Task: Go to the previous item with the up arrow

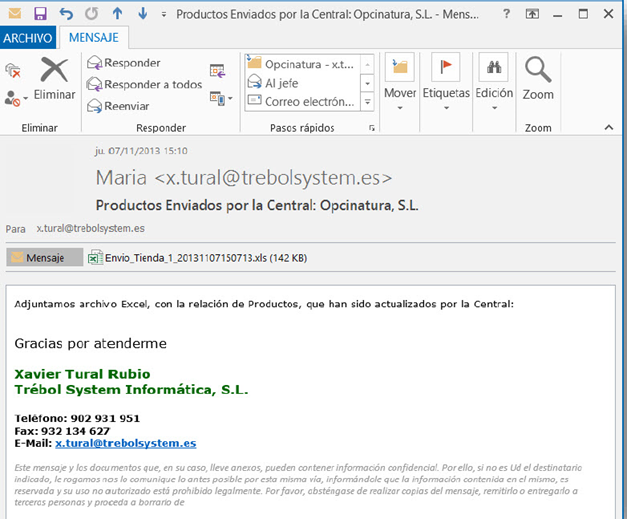Action: tap(117, 14)
